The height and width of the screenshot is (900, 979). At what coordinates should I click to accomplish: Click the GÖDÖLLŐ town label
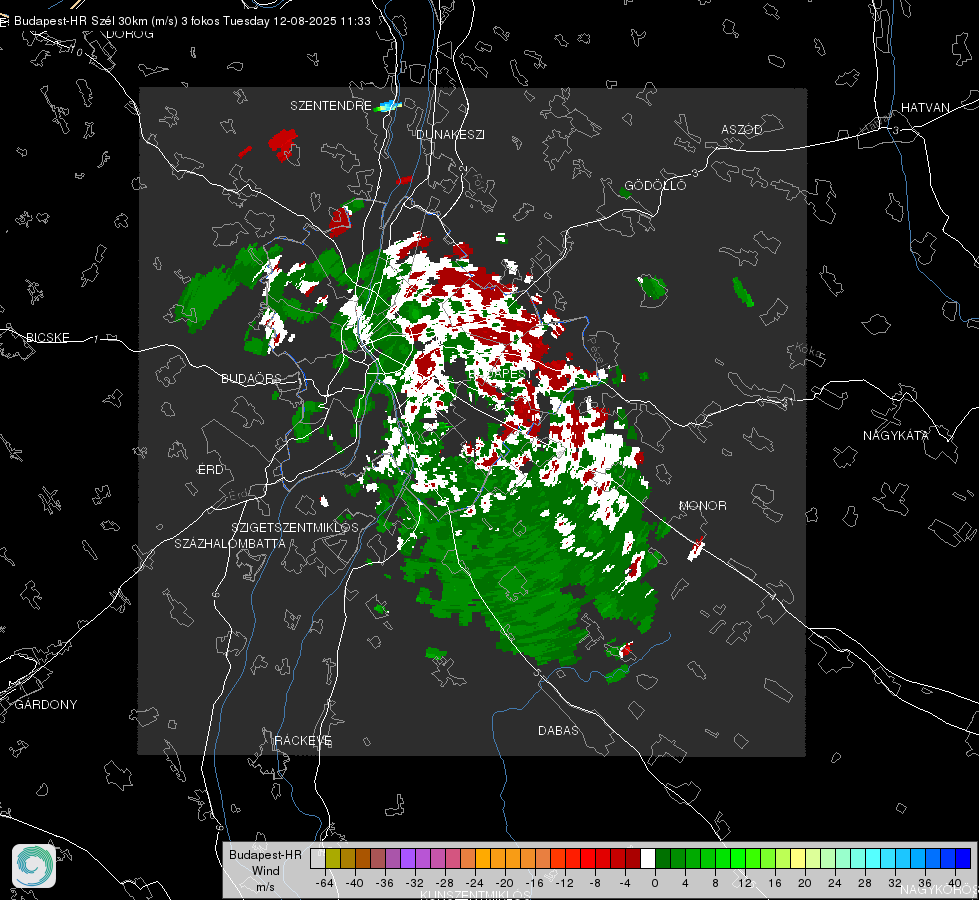[655, 185]
